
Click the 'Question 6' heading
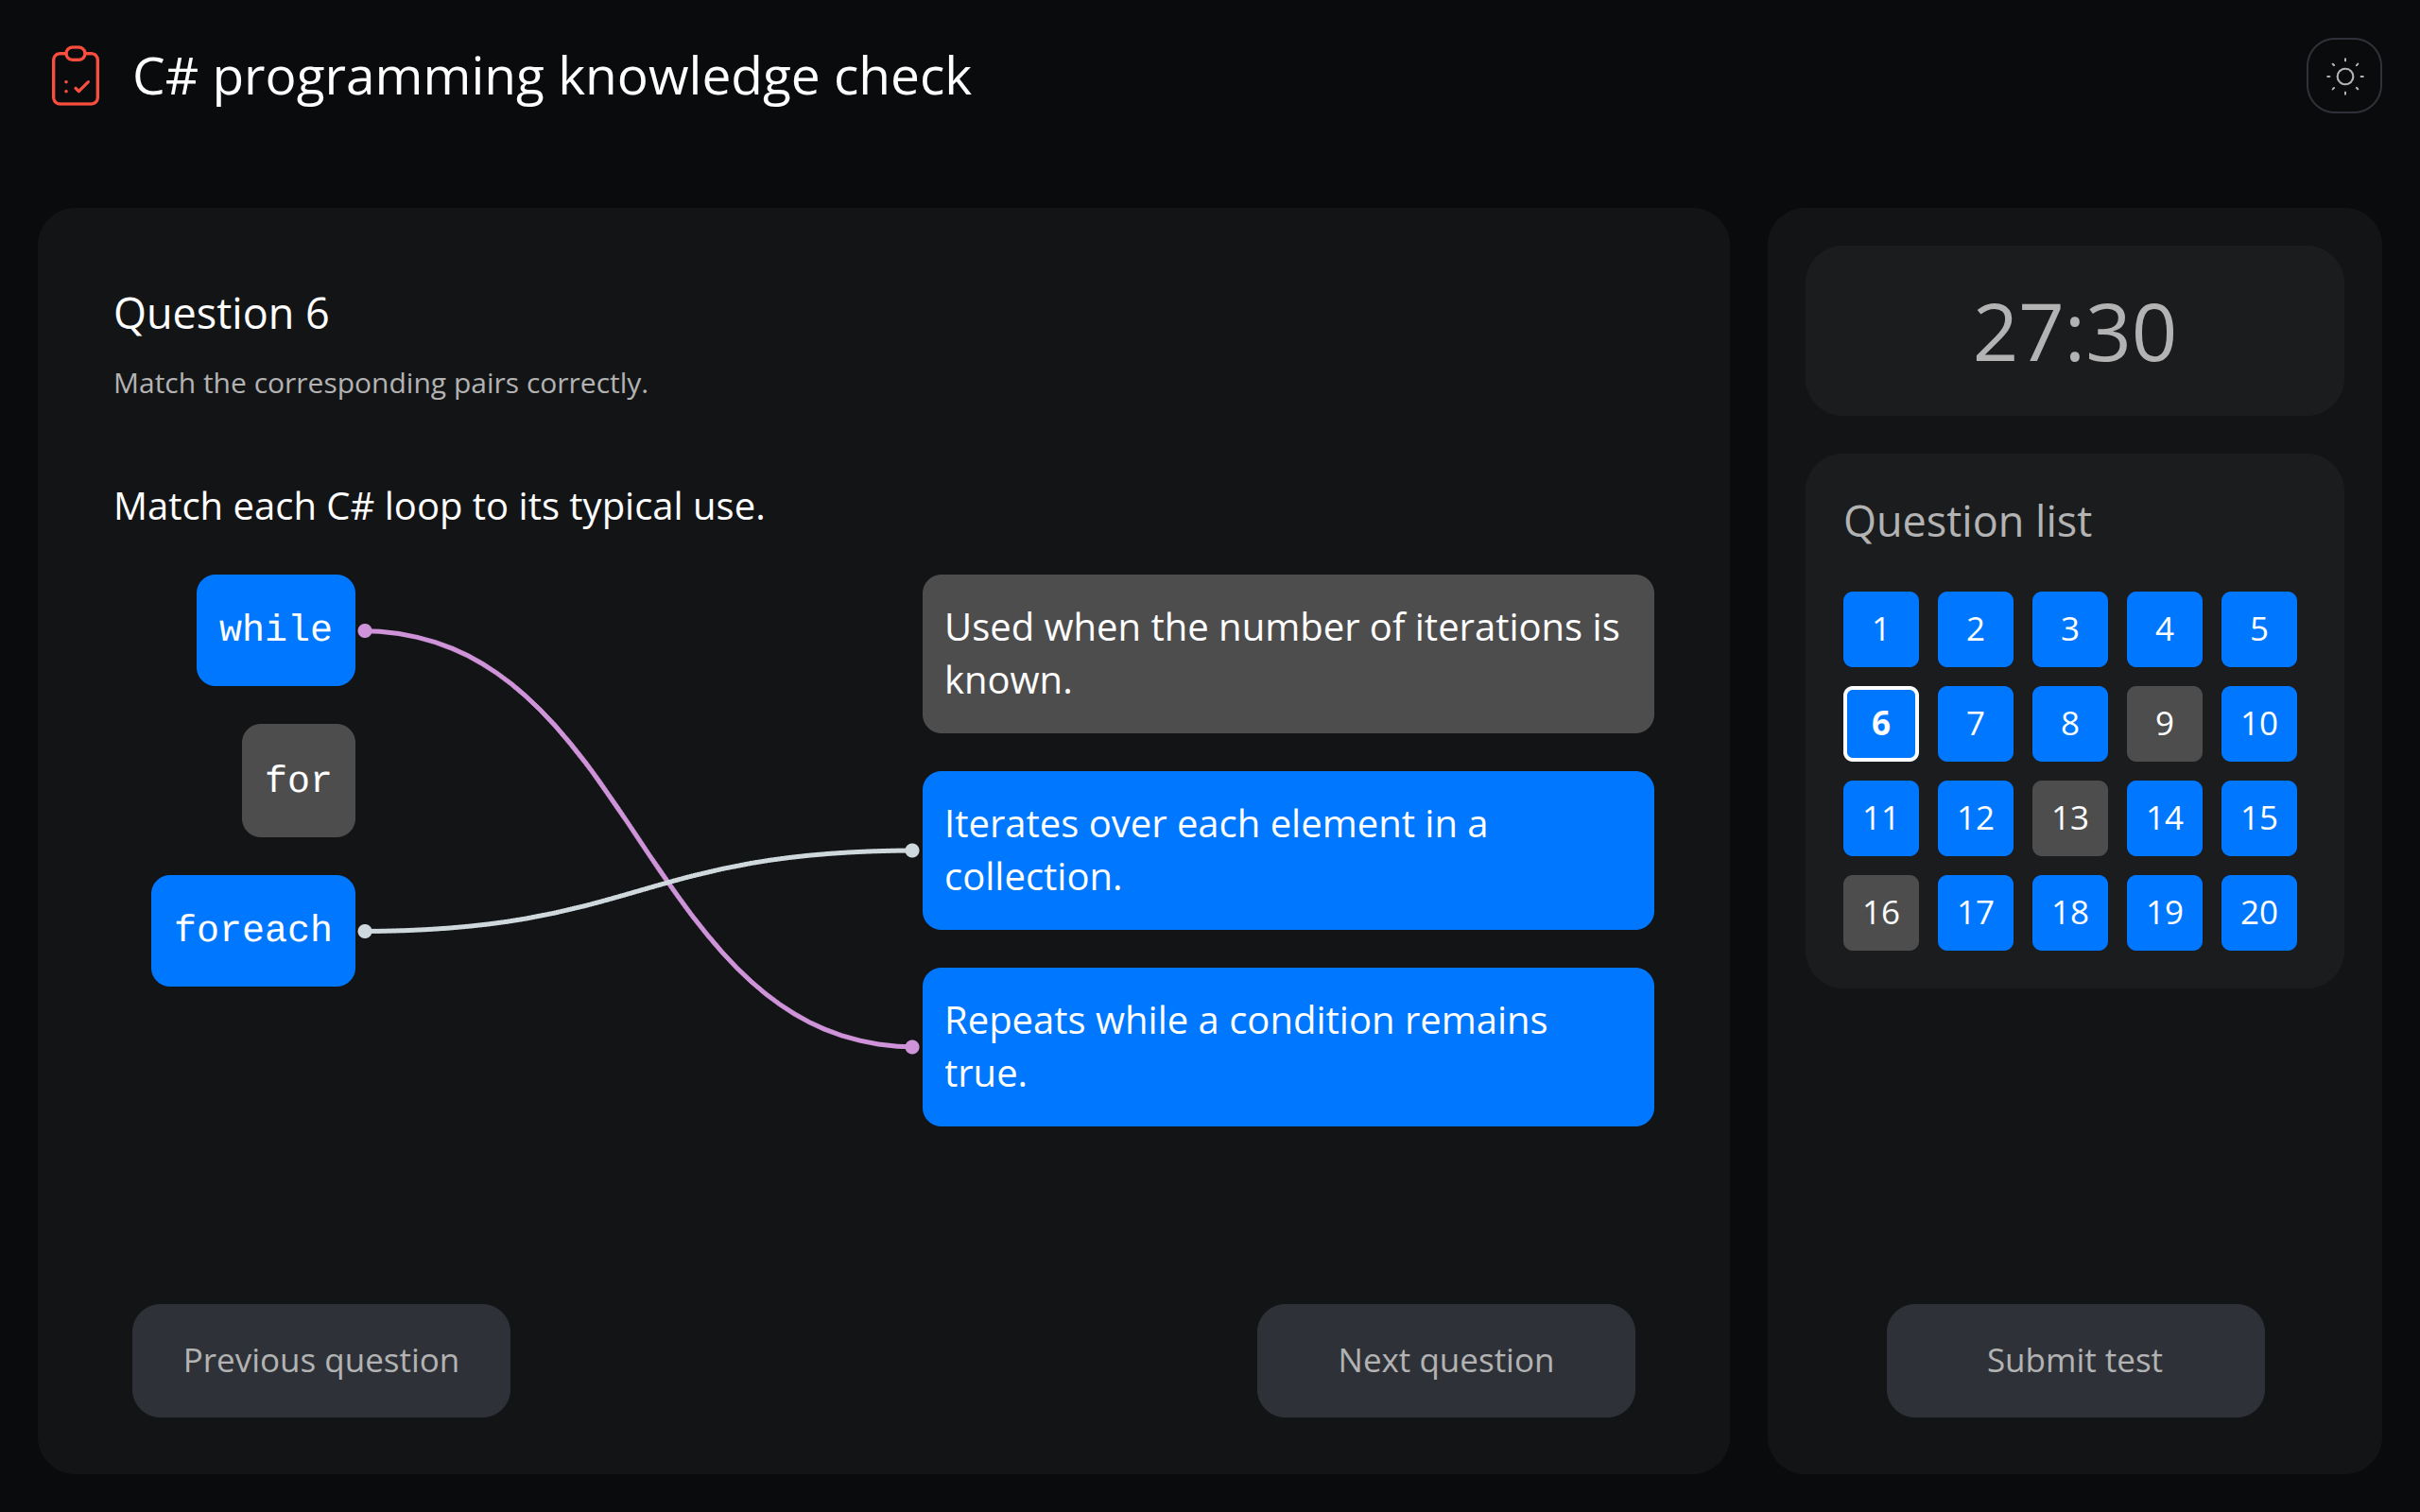click(x=221, y=314)
